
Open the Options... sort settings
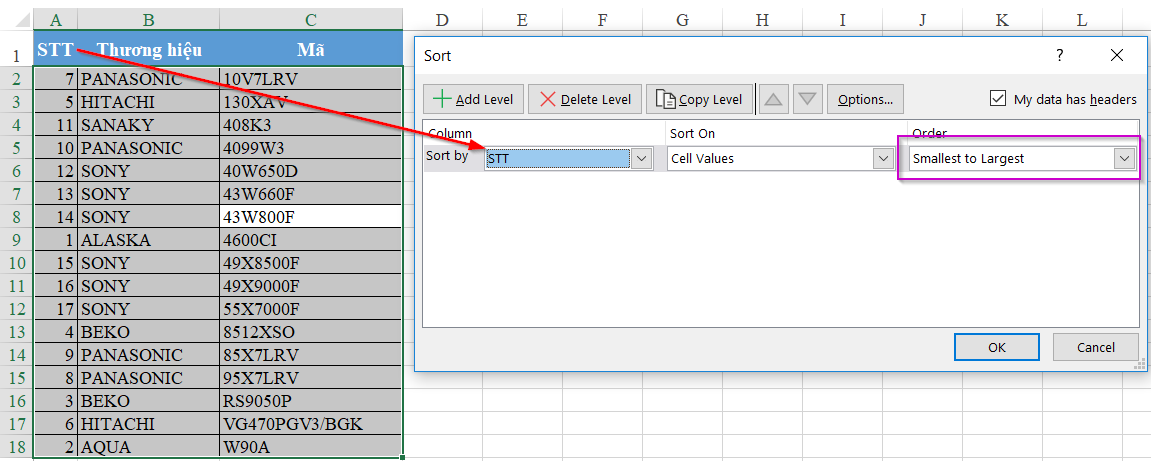coord(865,99)
